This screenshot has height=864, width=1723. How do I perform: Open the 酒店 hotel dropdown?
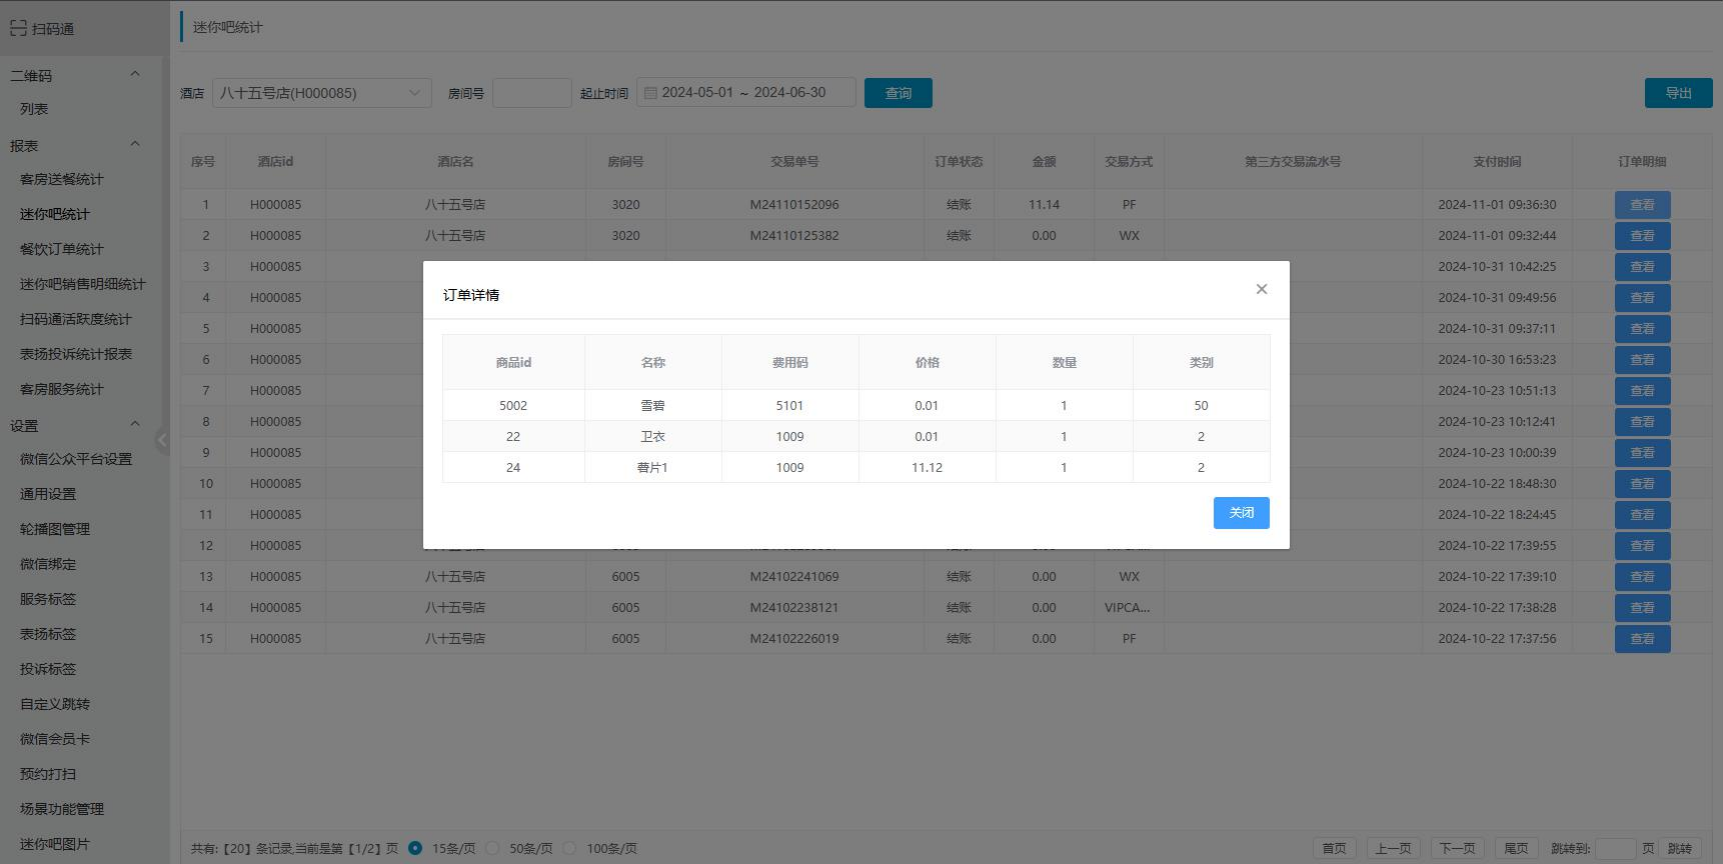pos(321,93)
